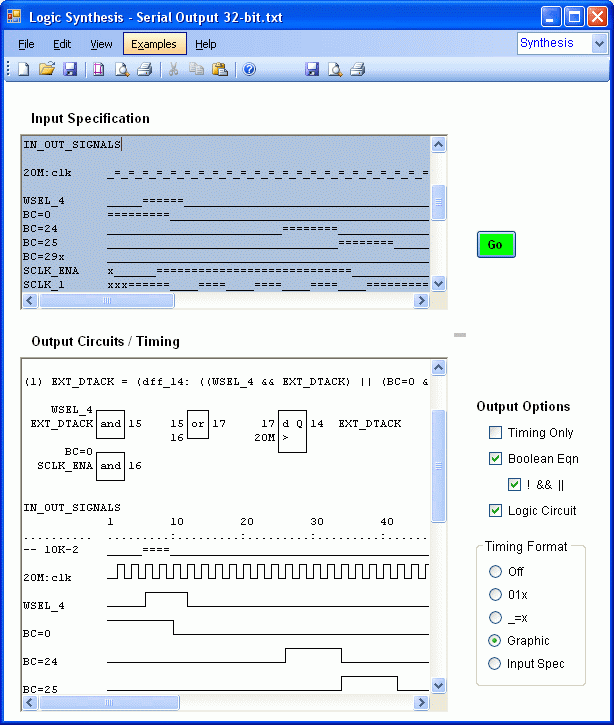Click SCLK_ENA row in Input Specification
Screen dimensions: 614x725
tap(226, 270)
